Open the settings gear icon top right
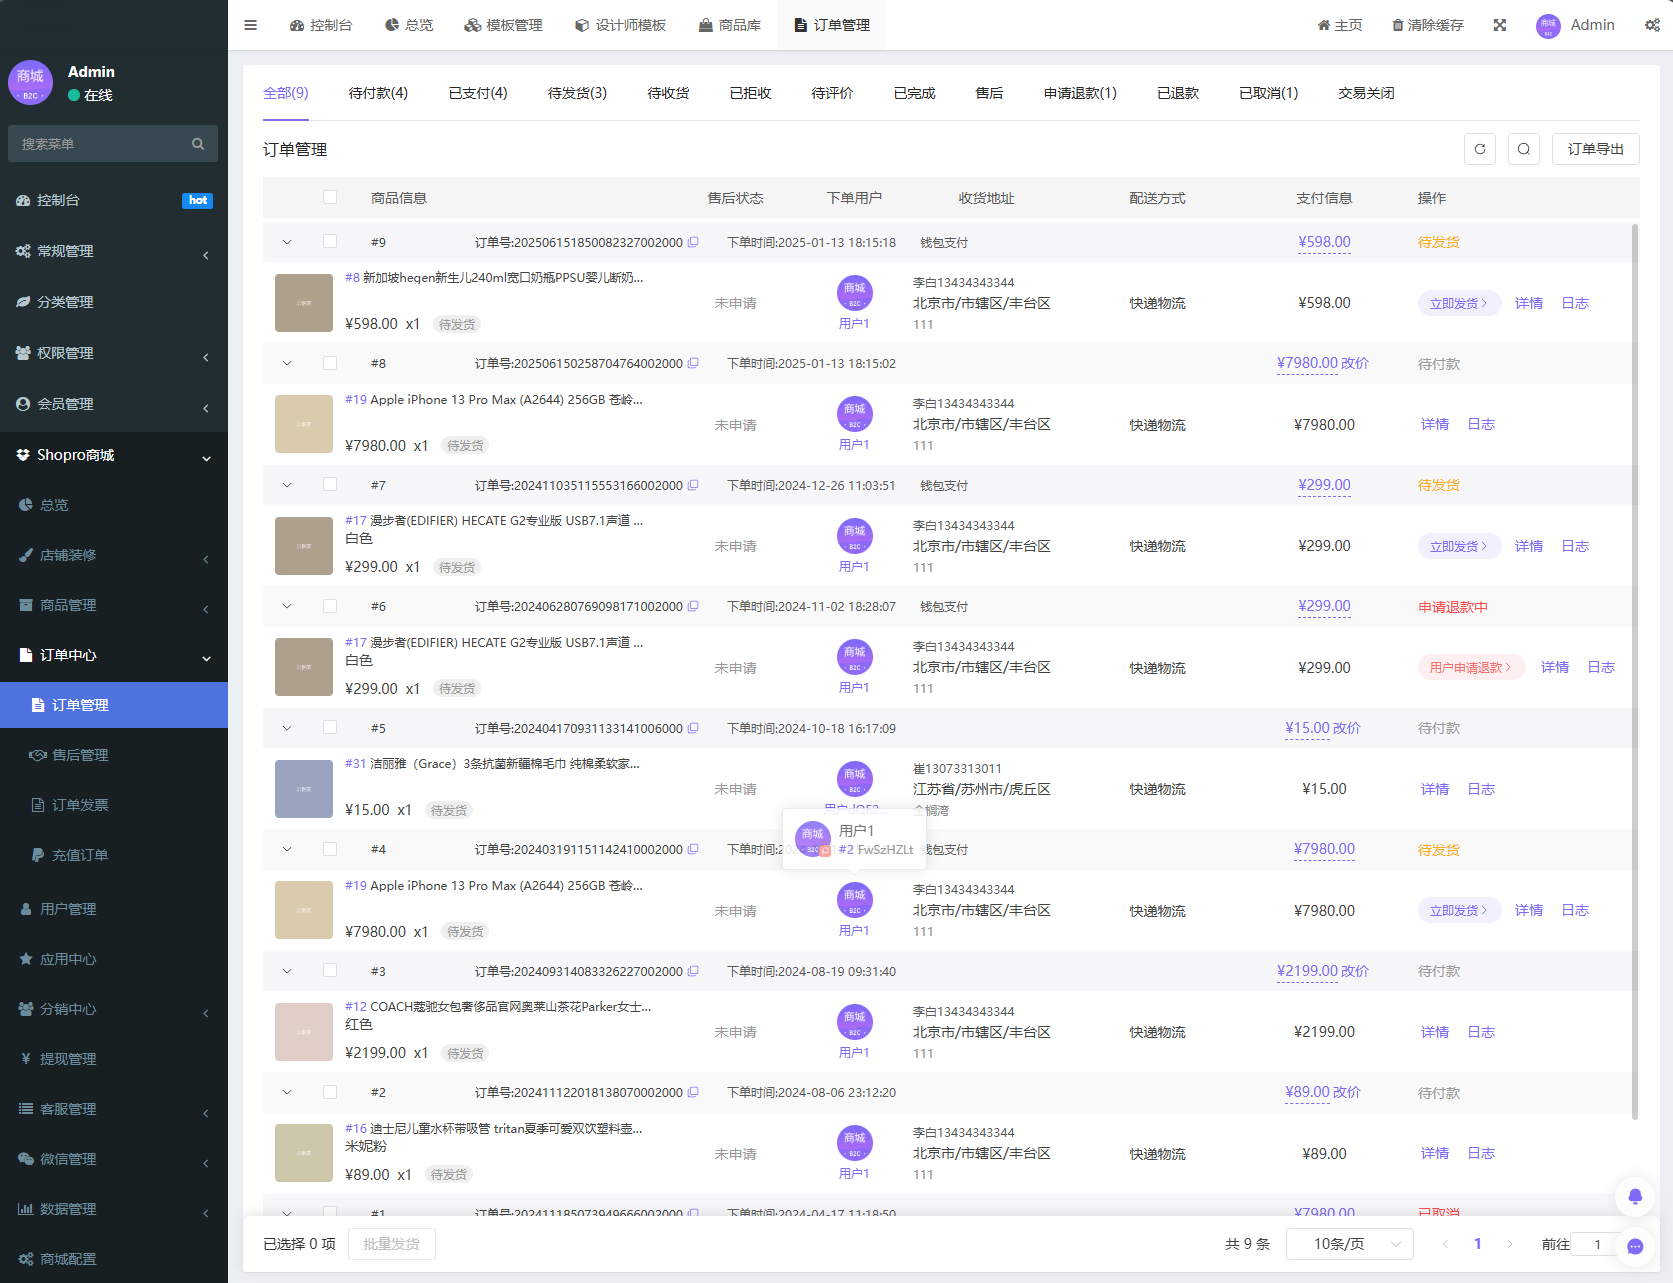Image resolution: width=1673 pixels, height=1283 pixels. click(1652, 25)
